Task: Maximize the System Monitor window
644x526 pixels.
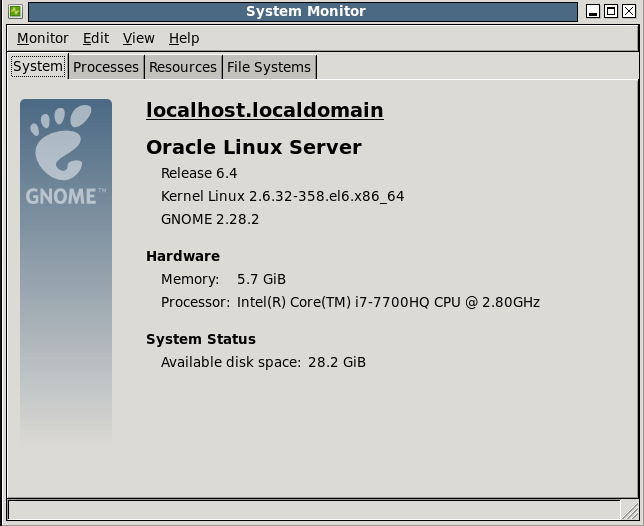Action: 611,12
